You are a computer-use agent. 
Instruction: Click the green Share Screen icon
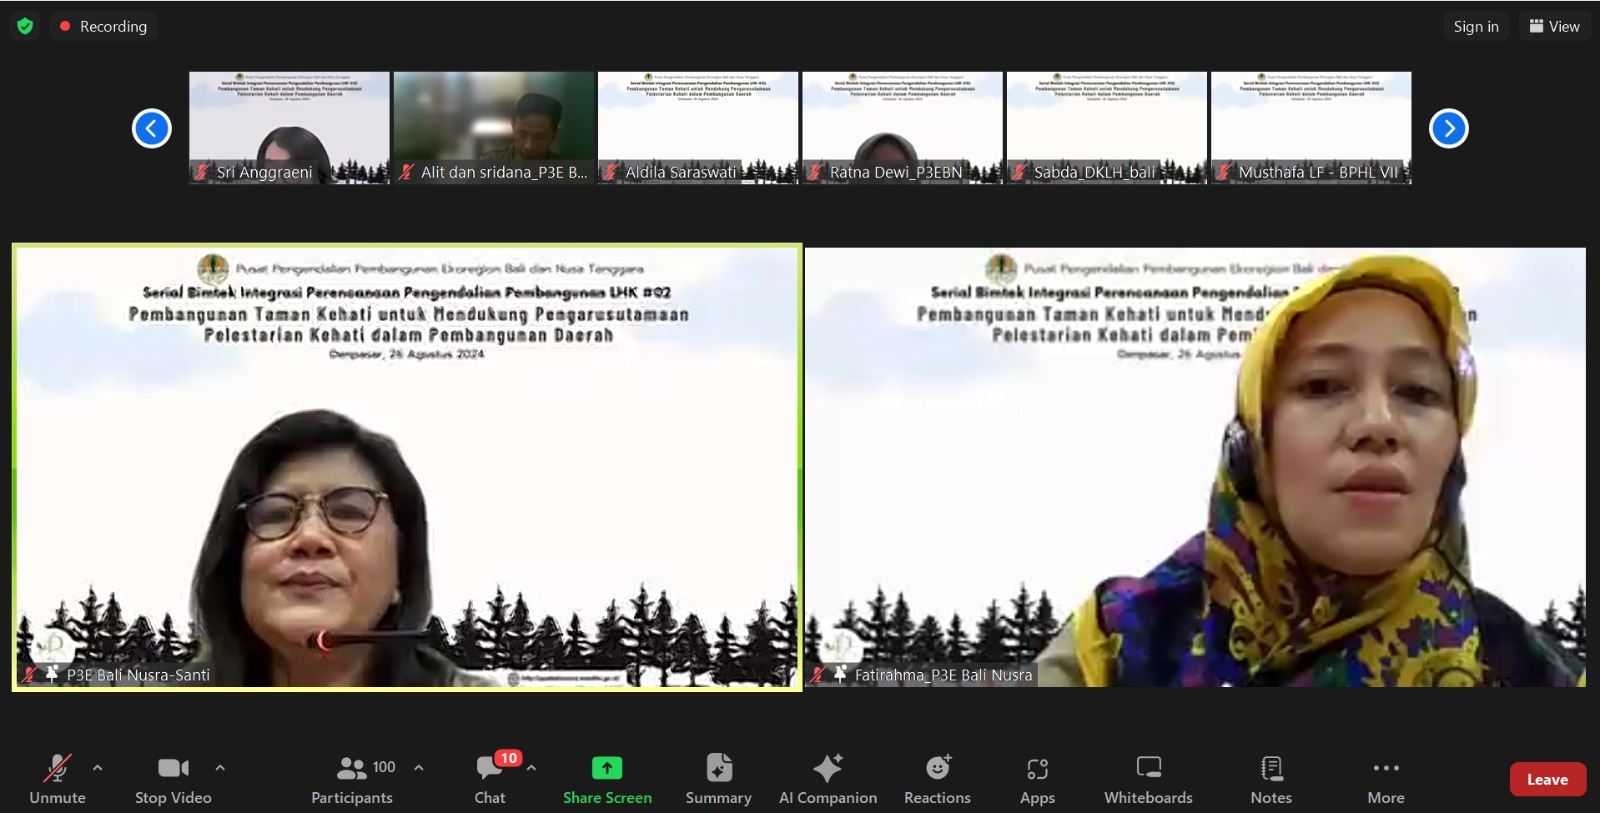point(607,768)
